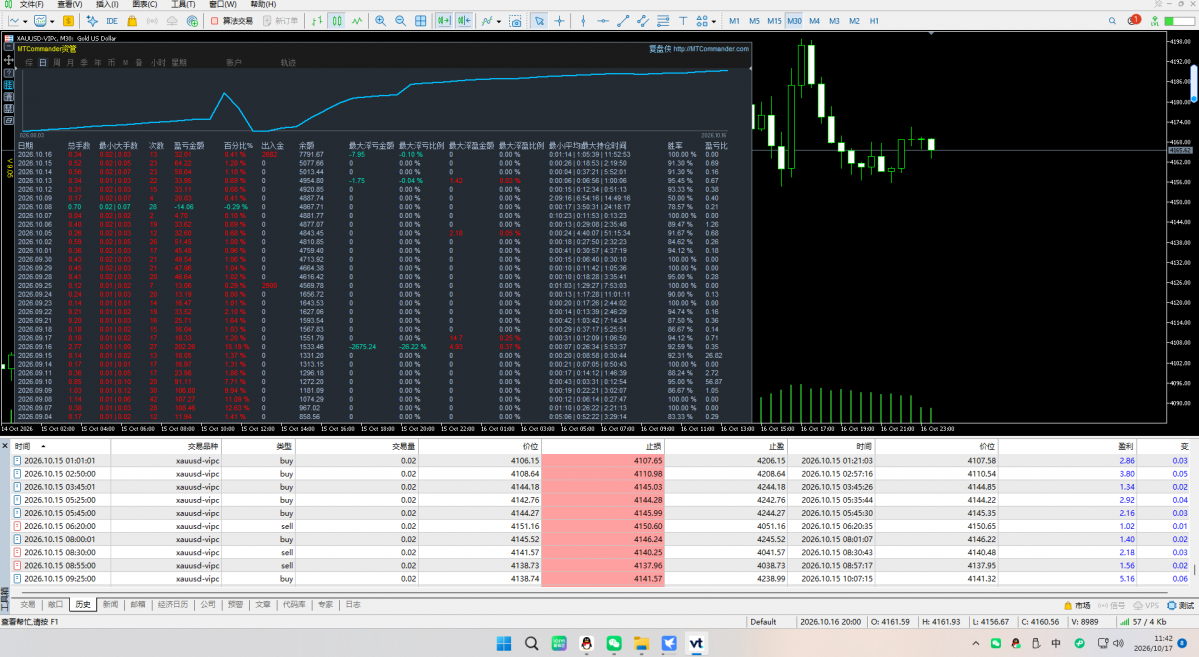Open WeChat from the taskbar
The width and height of the screenshot is (1199, 657).
[614, 643]
